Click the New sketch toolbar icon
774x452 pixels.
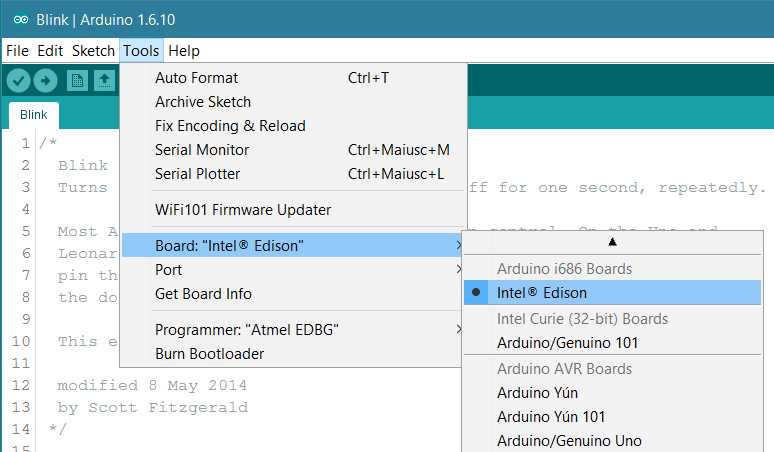click(x=76, y=80)
